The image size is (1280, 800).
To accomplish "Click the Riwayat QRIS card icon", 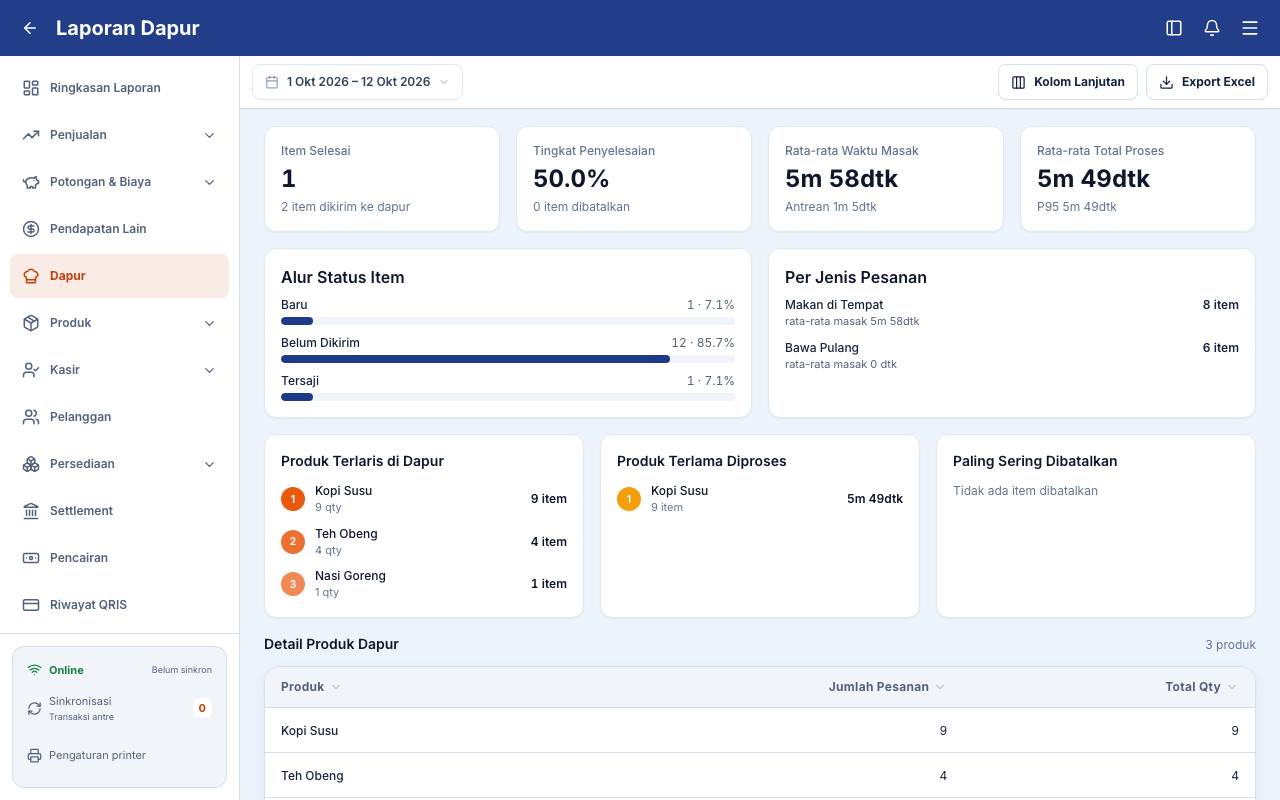I will (x=31, y=605).
